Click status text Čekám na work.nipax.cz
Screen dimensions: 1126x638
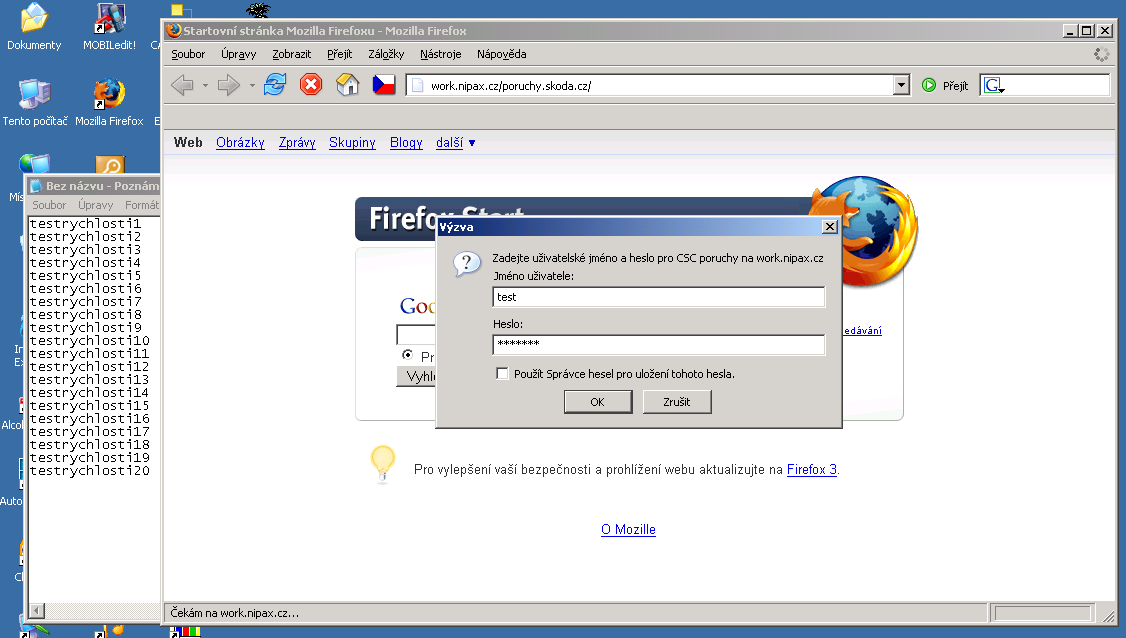pyautogui.click(x=234, y=613)
